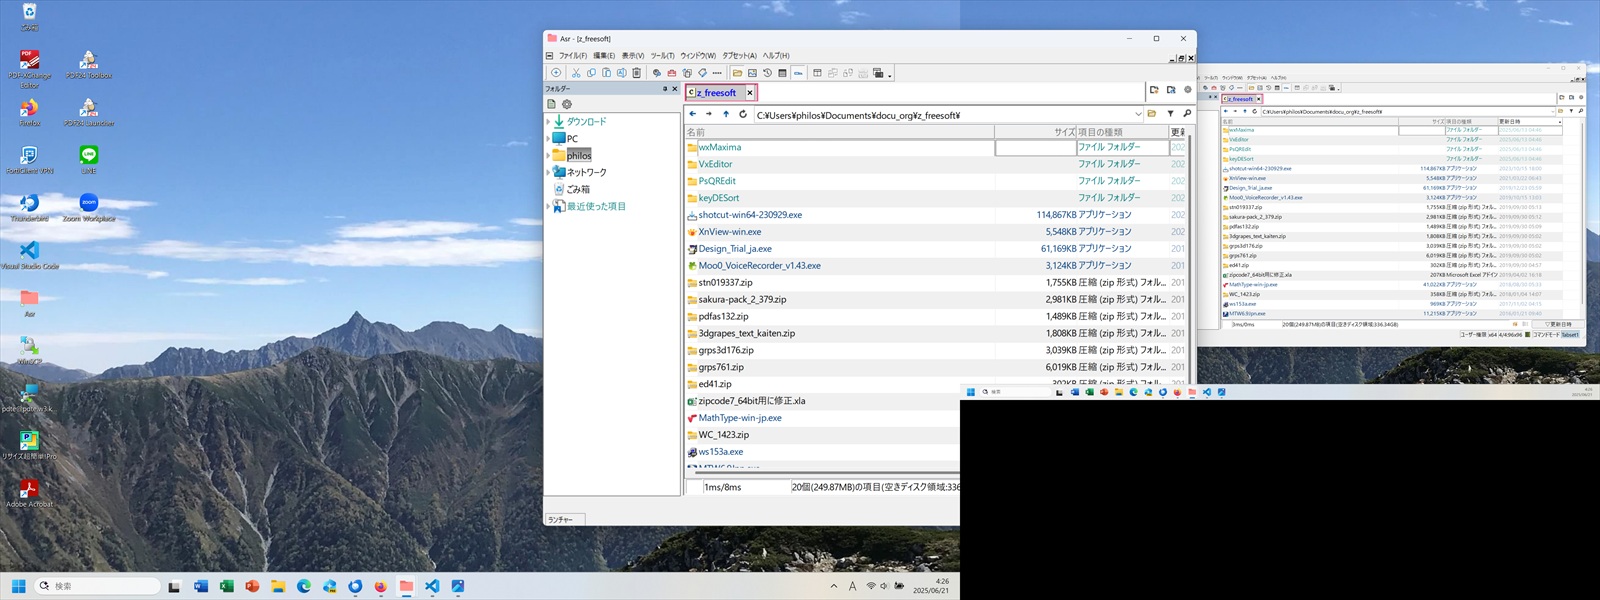
Task: Click the Delete trash icon in Asr toolbar
Action: coord(636,73)
